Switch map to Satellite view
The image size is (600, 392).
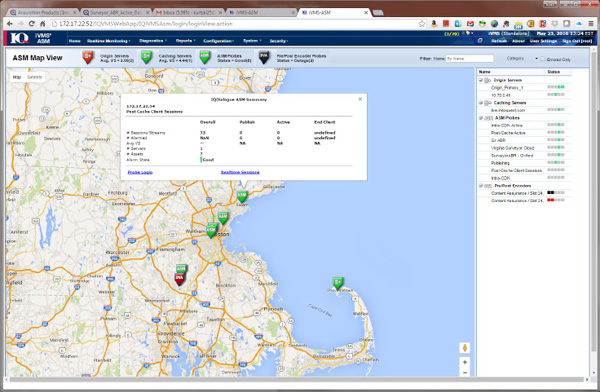pyautogui.click(x=34, y=77)
